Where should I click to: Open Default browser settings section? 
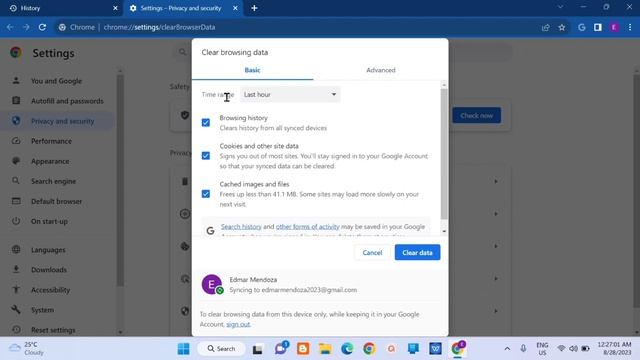pyautogui.click(x=56, y=201)
